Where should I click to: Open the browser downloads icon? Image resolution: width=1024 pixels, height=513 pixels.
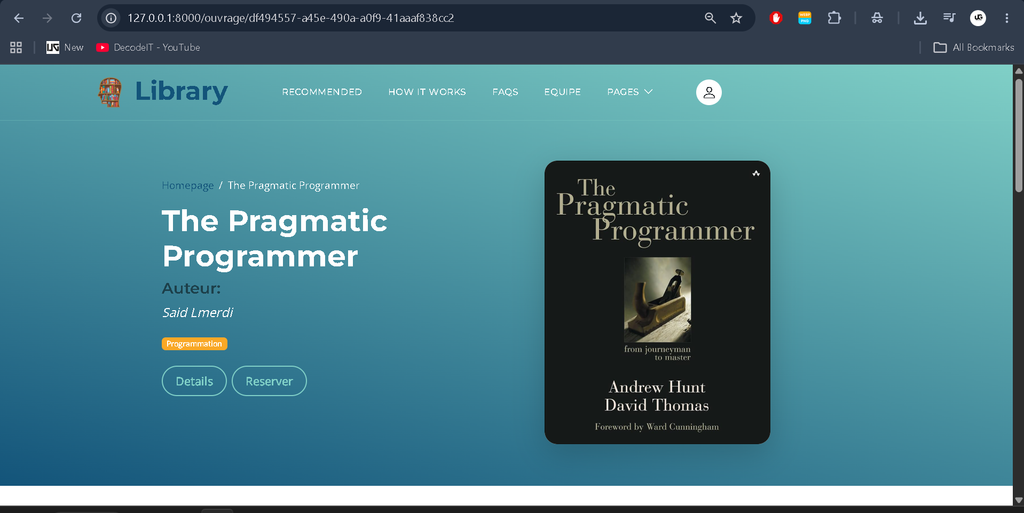coord(920,18)
